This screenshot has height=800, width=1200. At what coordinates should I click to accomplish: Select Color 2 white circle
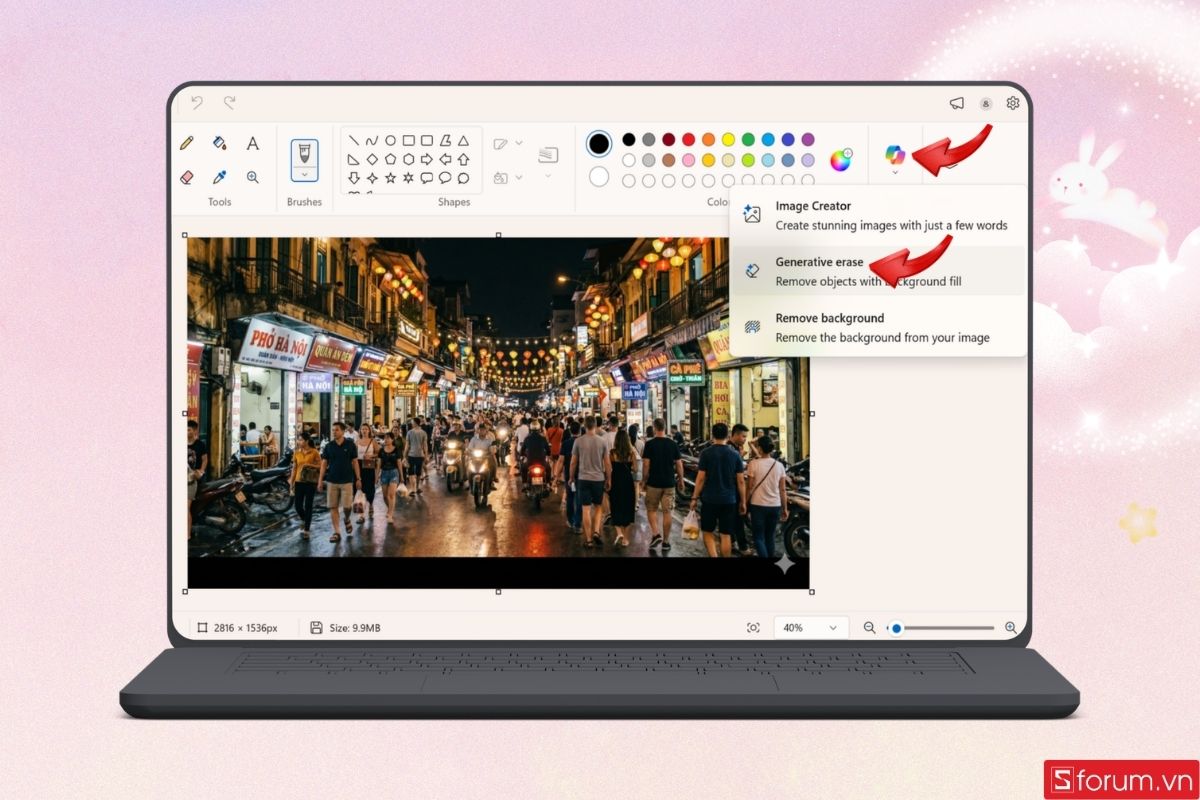pos(599,177)
